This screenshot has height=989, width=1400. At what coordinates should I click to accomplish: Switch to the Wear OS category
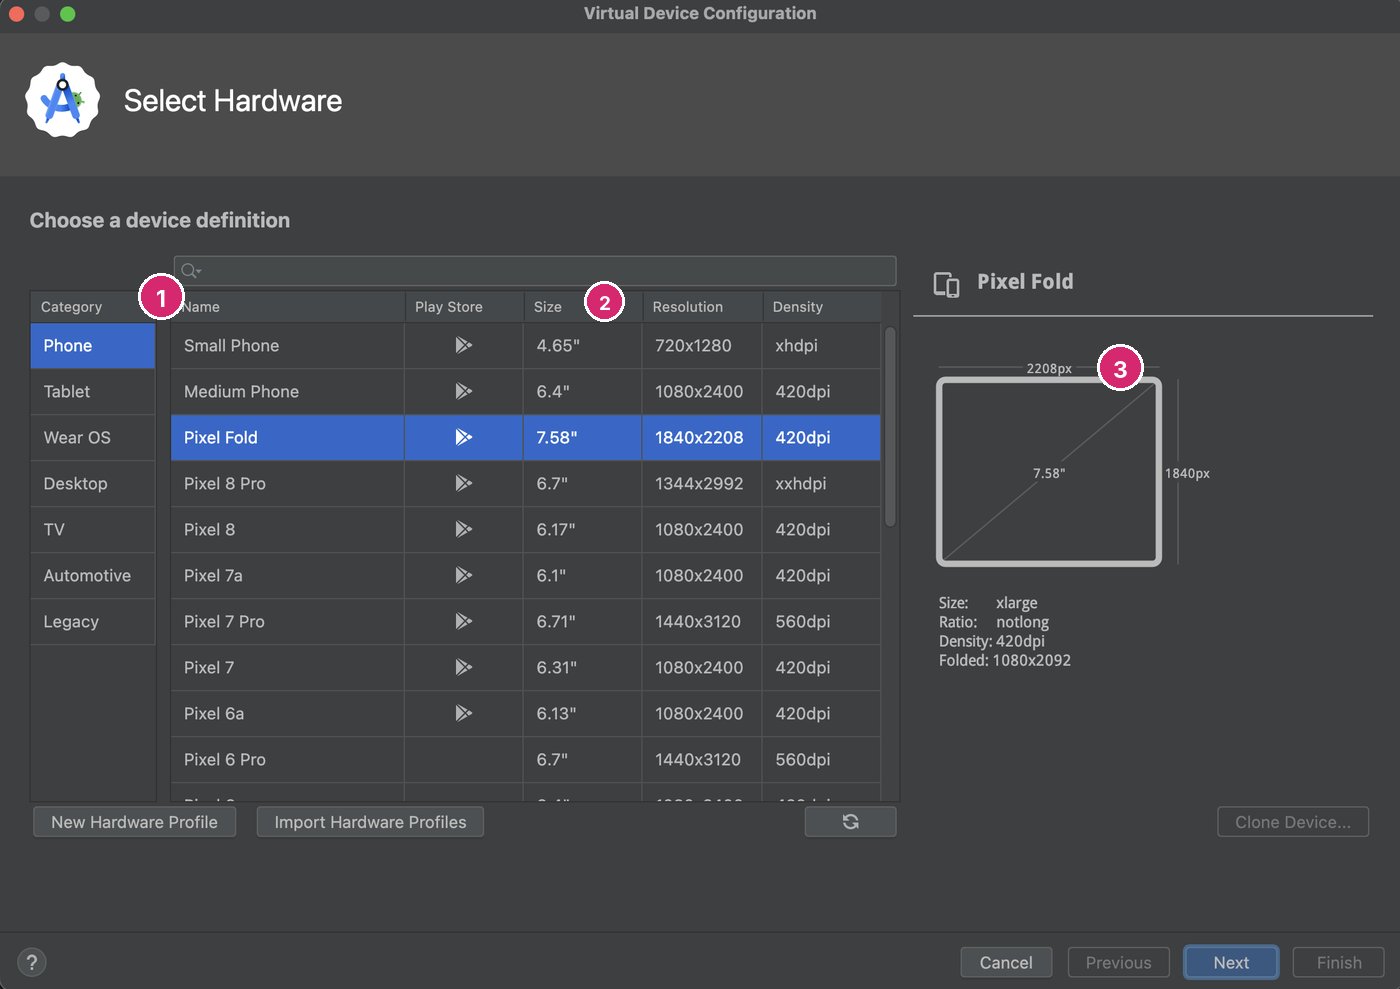pyautogui.click(x=93, y=438)
